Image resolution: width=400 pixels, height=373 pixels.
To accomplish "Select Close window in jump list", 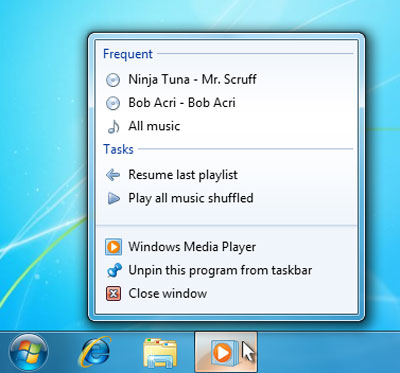I will (x=226, y=294).
